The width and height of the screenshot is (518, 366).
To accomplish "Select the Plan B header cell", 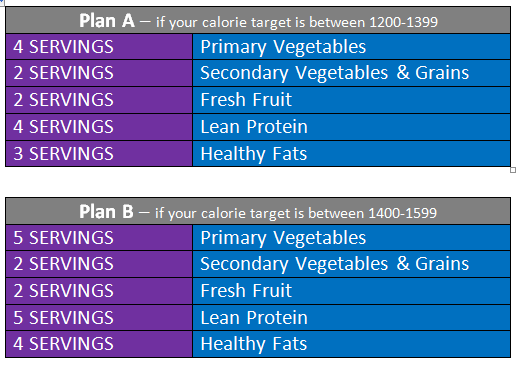I will [x=258, y=211].
